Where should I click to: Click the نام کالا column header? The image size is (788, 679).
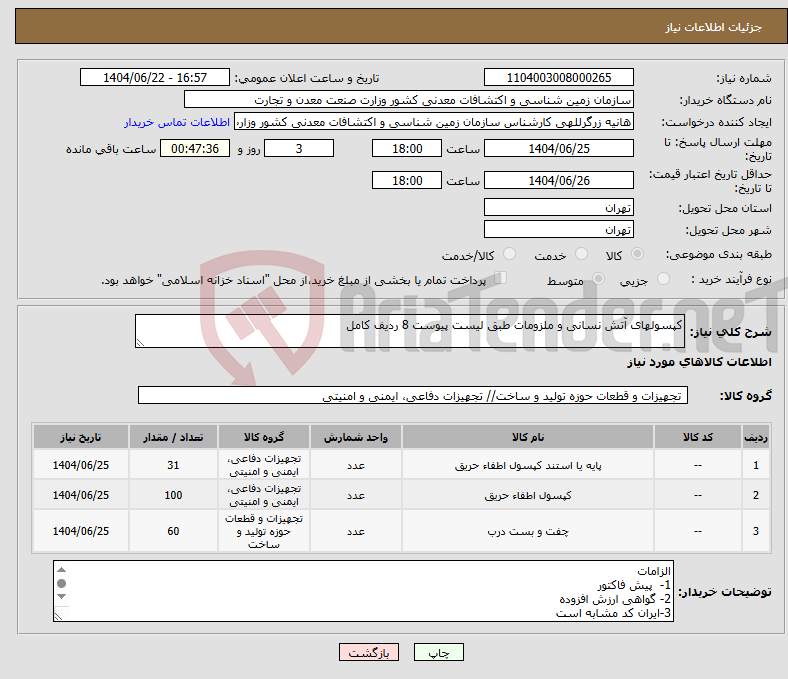click(528, 437)
